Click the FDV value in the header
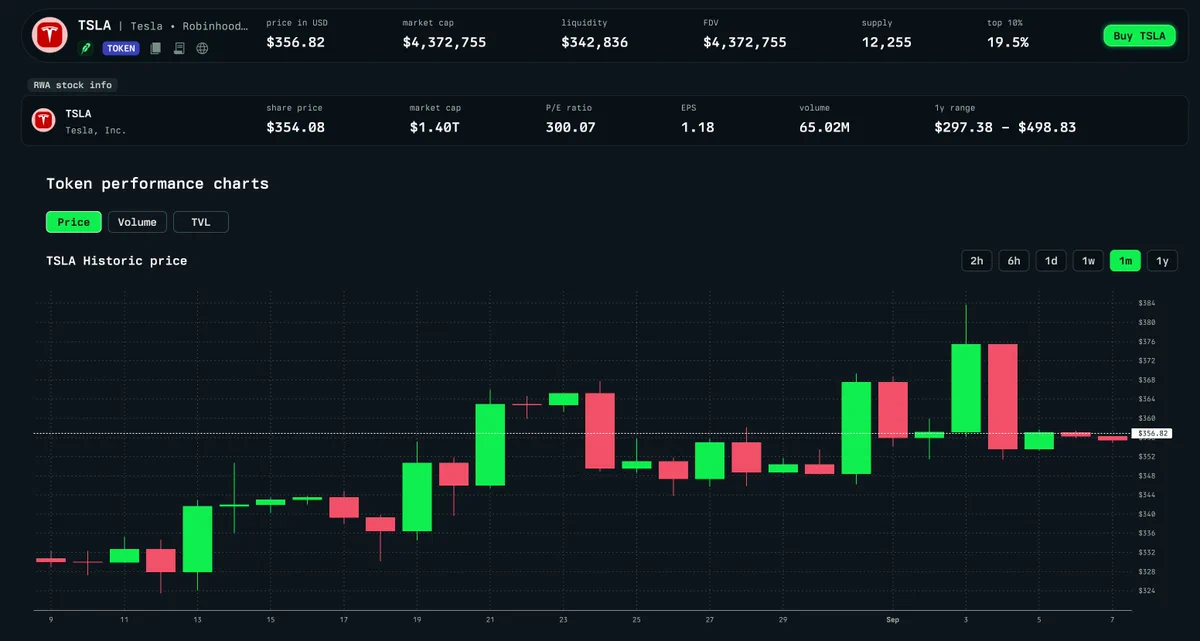 tap(745, 42)
